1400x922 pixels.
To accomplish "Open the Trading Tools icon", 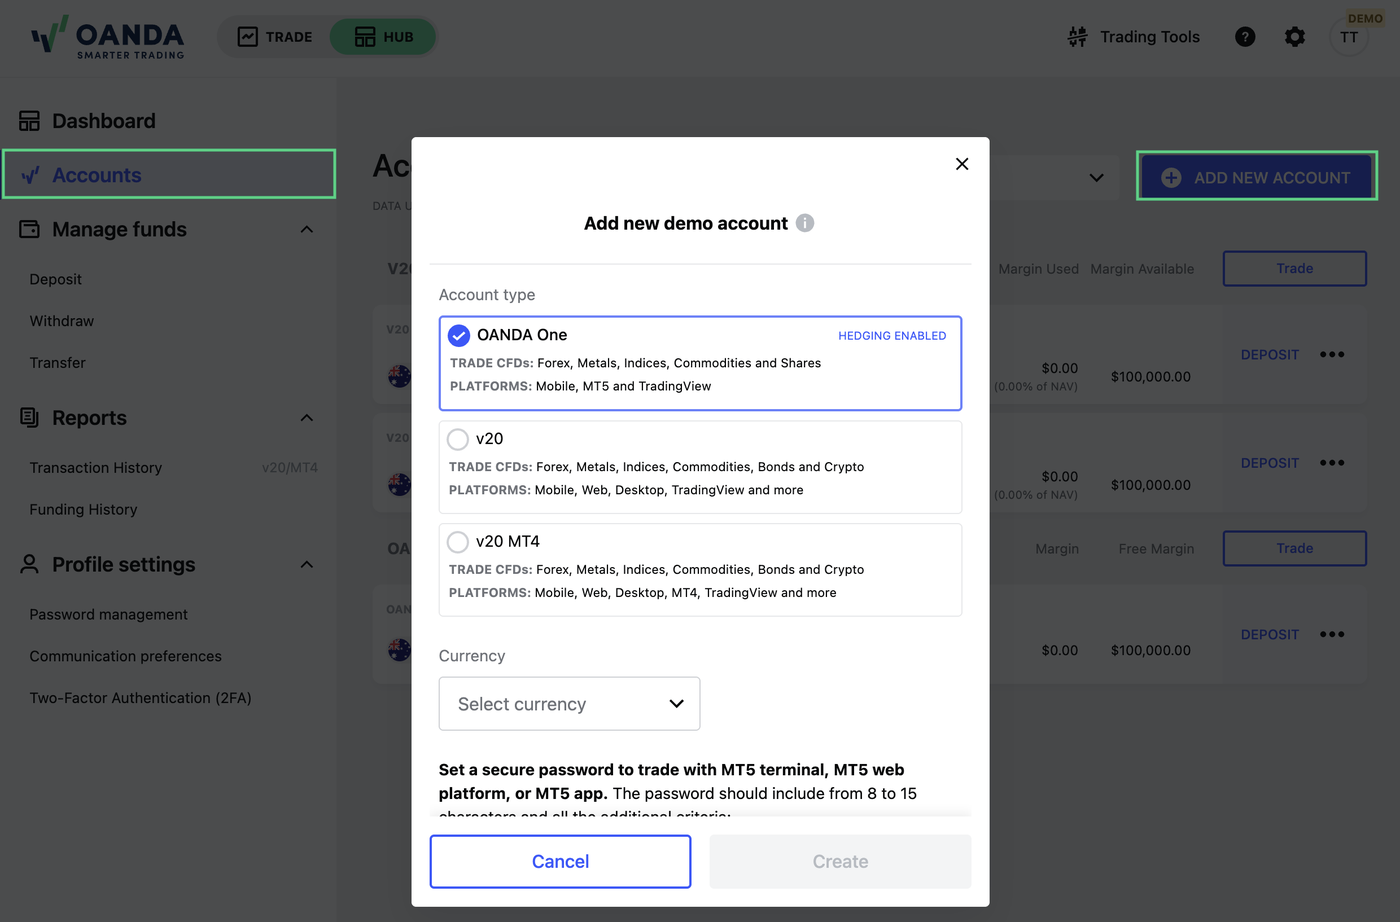I will 1077,37.
